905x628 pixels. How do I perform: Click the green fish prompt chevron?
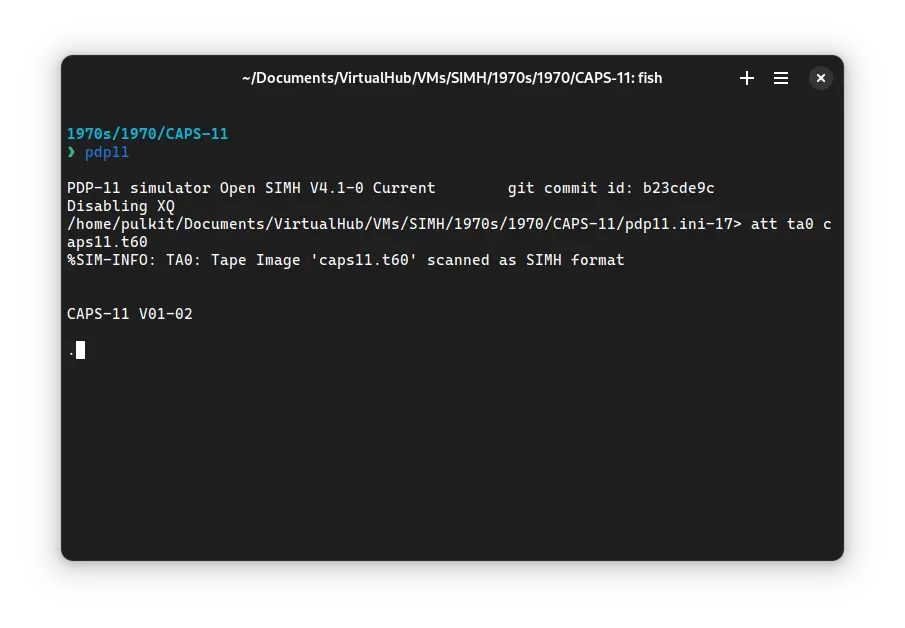[71, 153]
